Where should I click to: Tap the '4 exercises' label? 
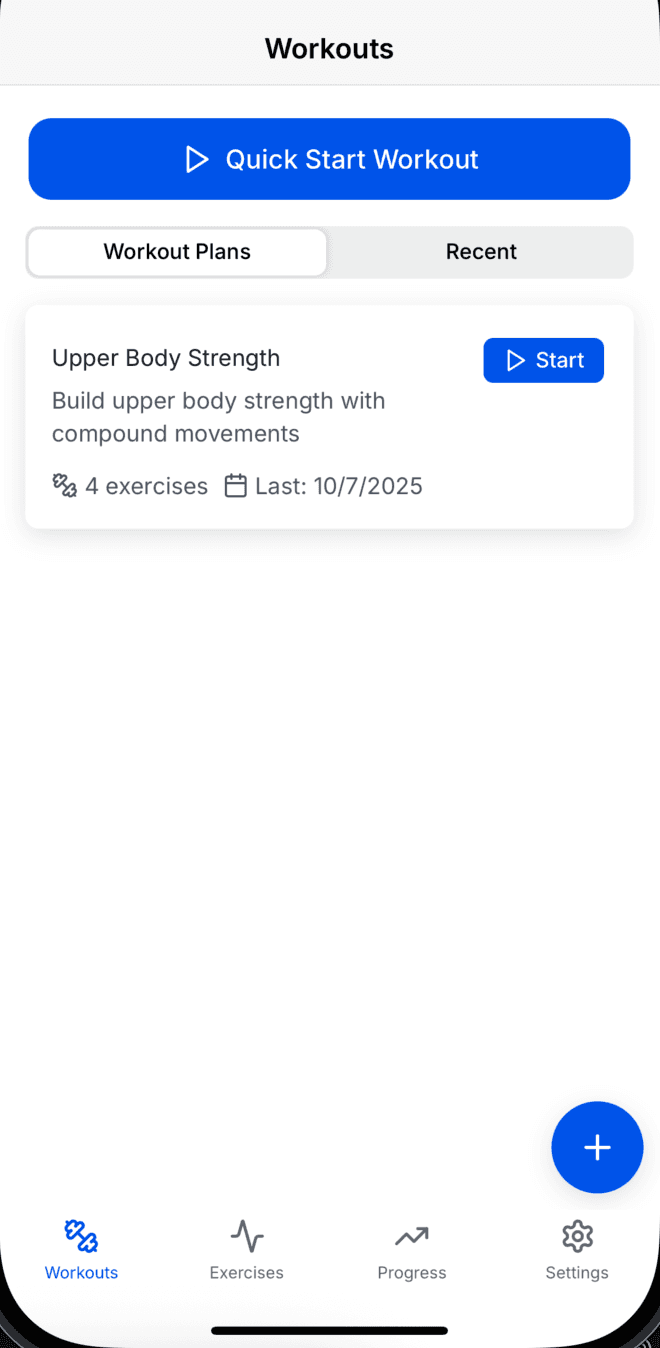tap(146, 485)
